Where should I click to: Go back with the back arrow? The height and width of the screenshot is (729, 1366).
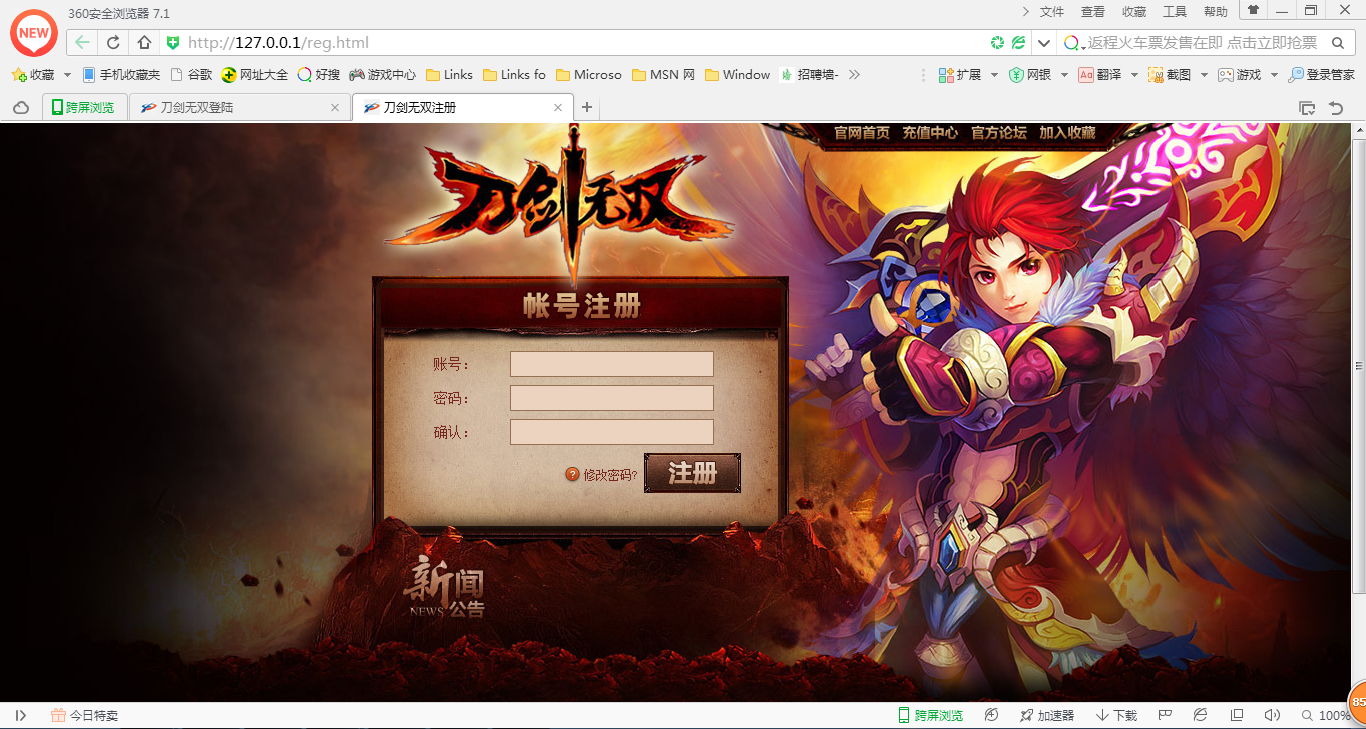click(82, 43)
